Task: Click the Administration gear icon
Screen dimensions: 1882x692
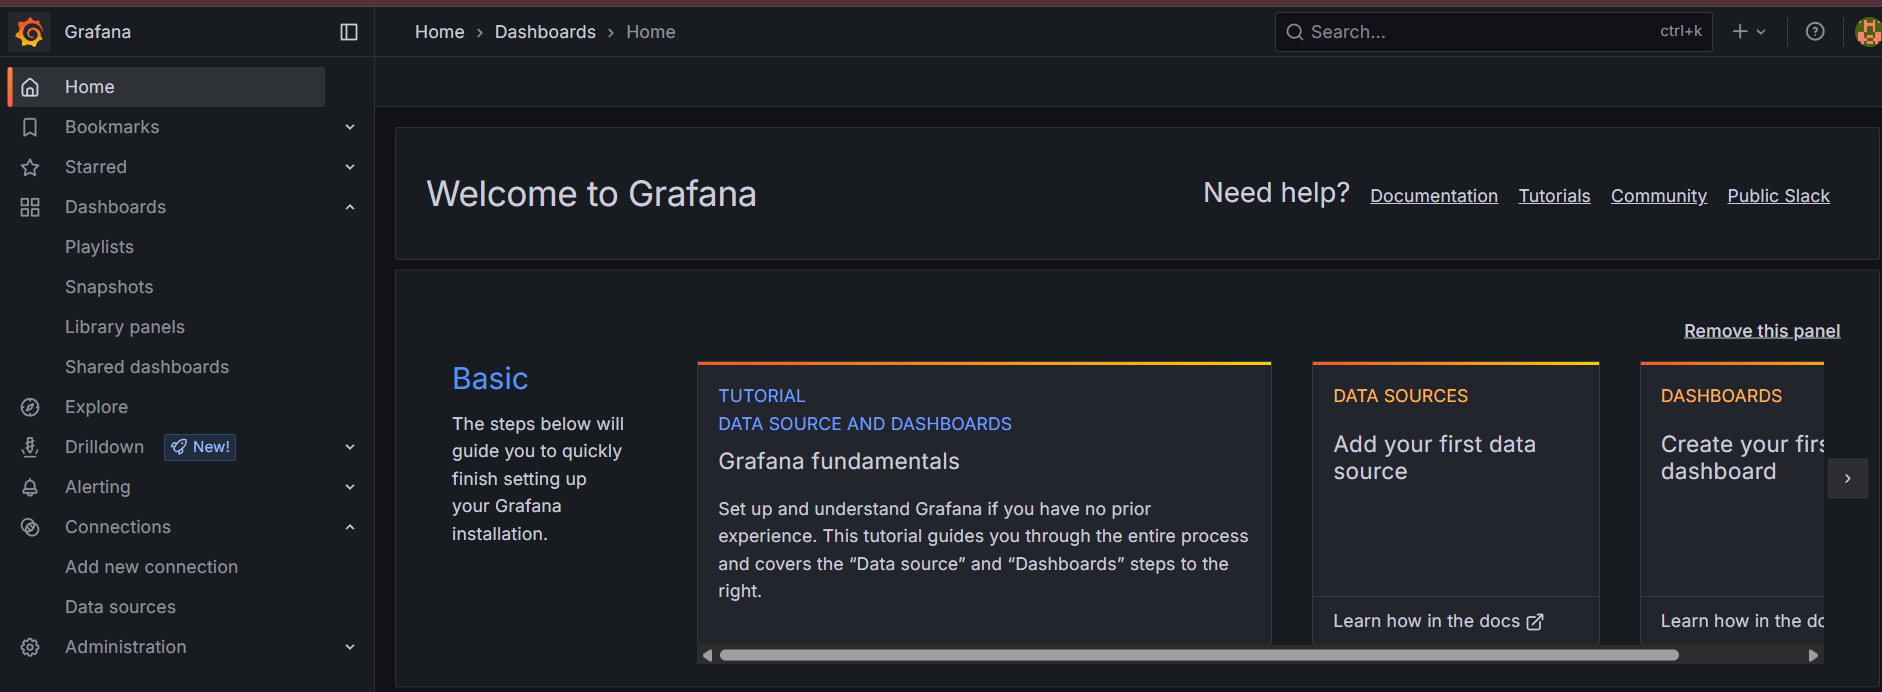Action: coord(30,647)
